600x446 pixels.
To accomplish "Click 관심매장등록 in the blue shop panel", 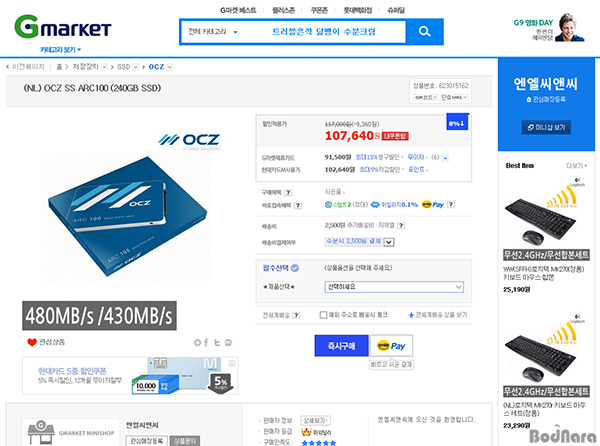I will point(546,99).
